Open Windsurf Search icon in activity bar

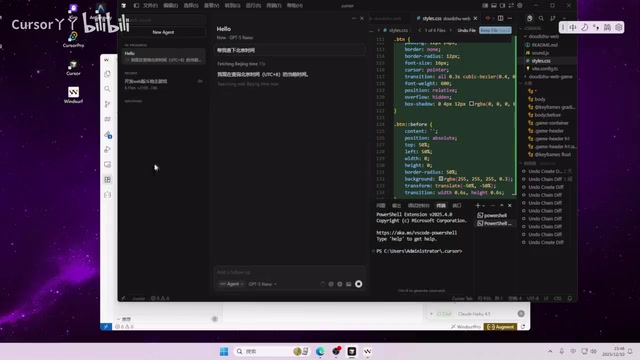pos(107,89)
